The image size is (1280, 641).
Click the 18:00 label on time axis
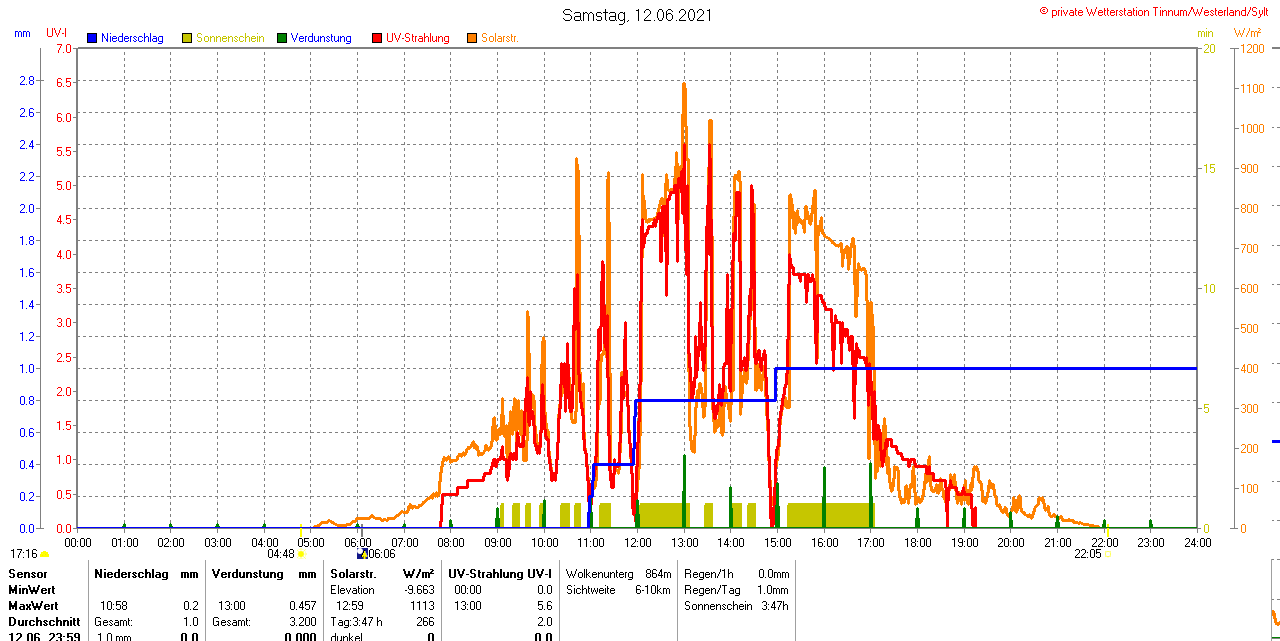[x=917, y=542]
